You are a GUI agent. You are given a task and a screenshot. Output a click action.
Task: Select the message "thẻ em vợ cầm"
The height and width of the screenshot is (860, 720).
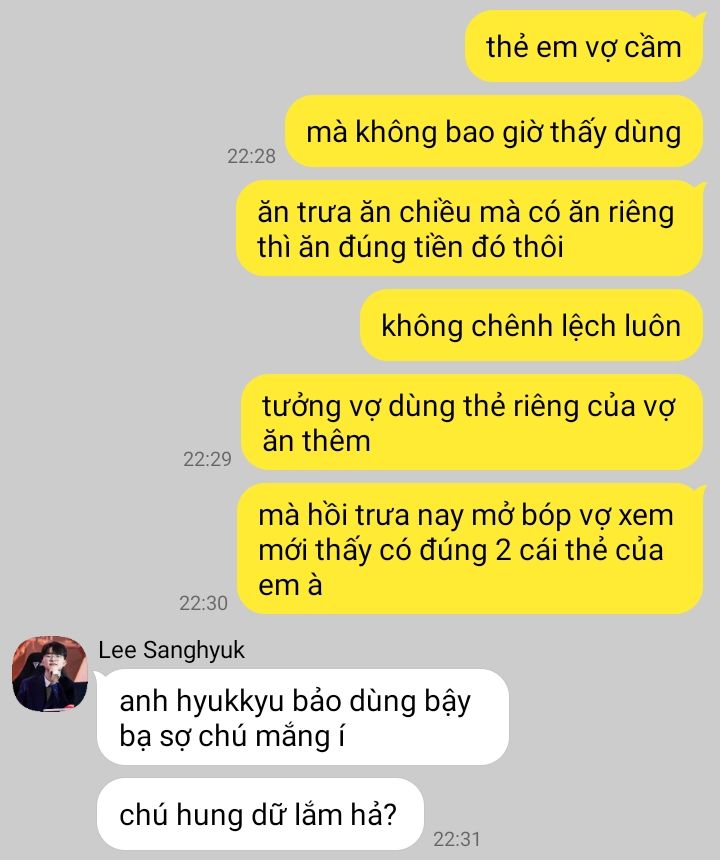click(x=584, y=47)
